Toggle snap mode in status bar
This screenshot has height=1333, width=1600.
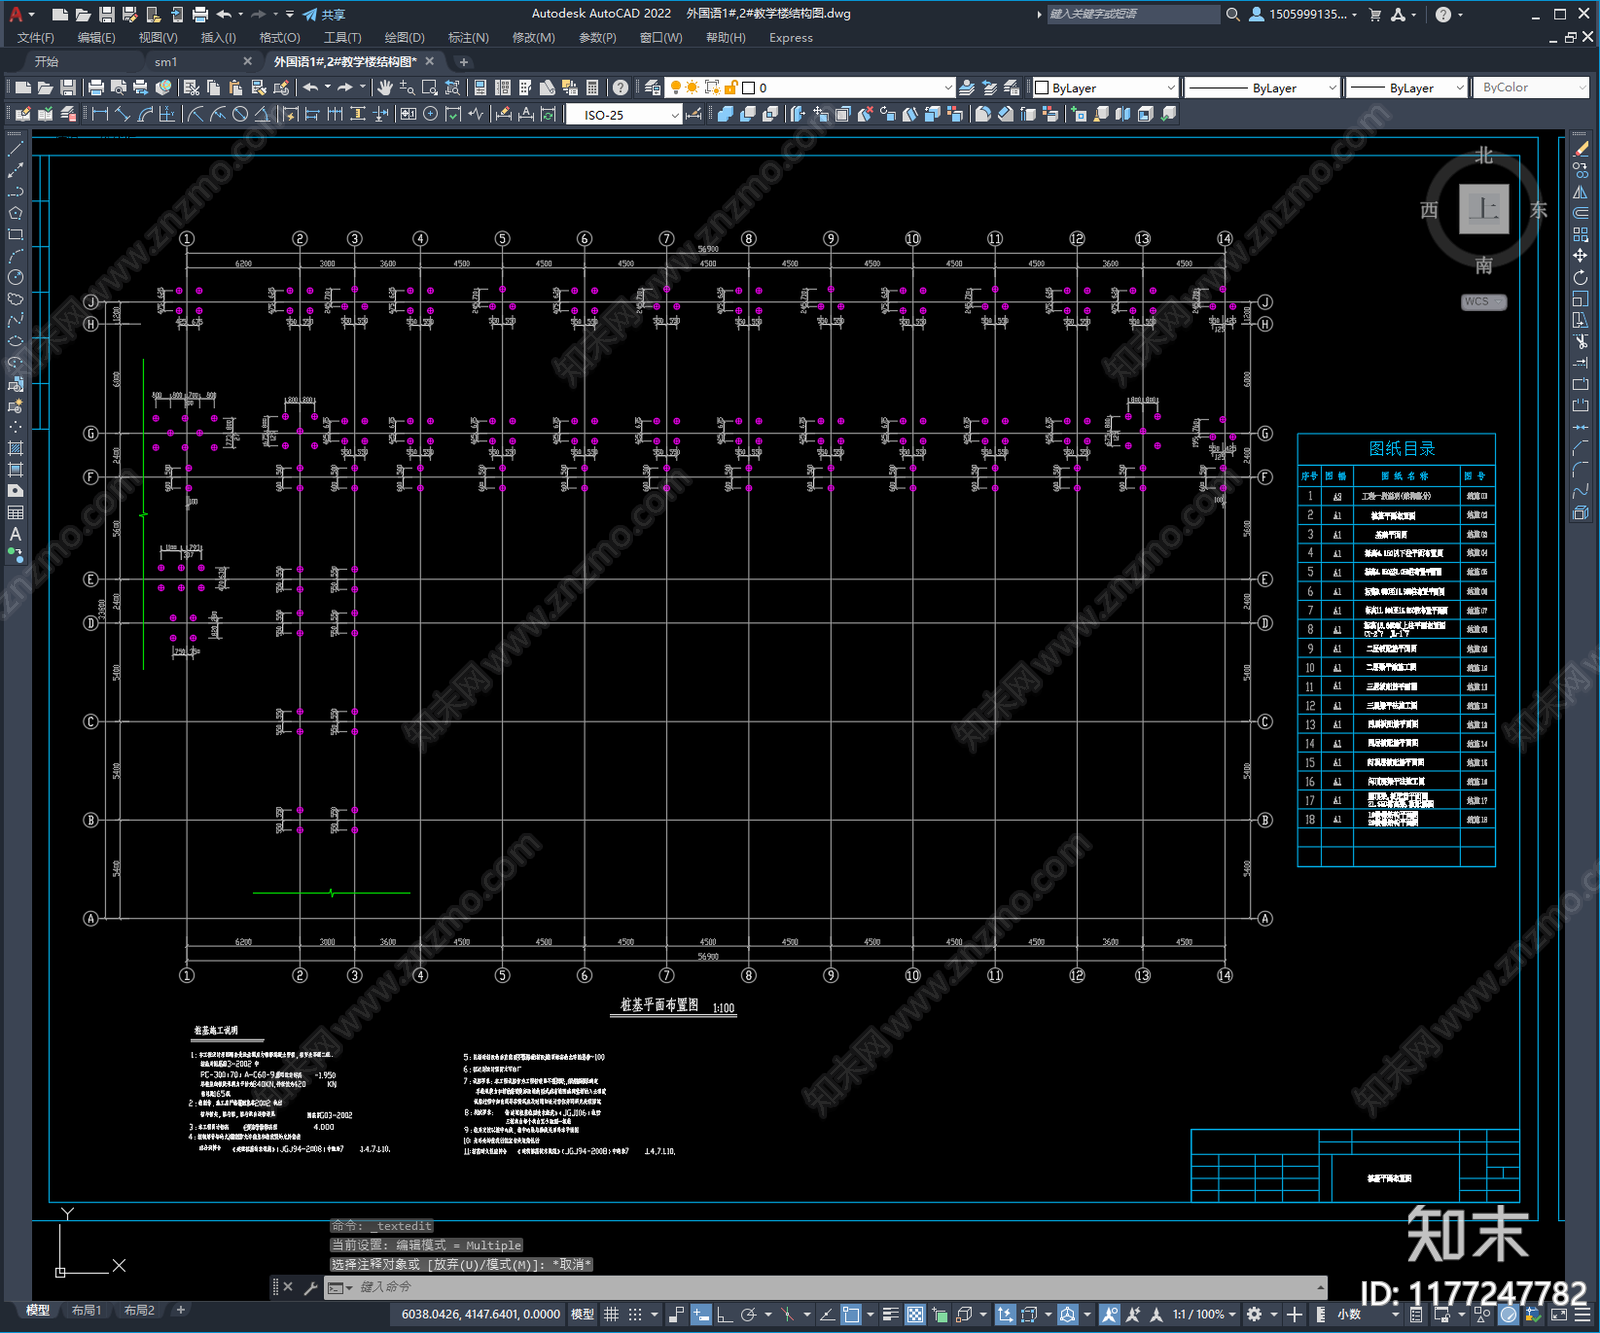635,1314
